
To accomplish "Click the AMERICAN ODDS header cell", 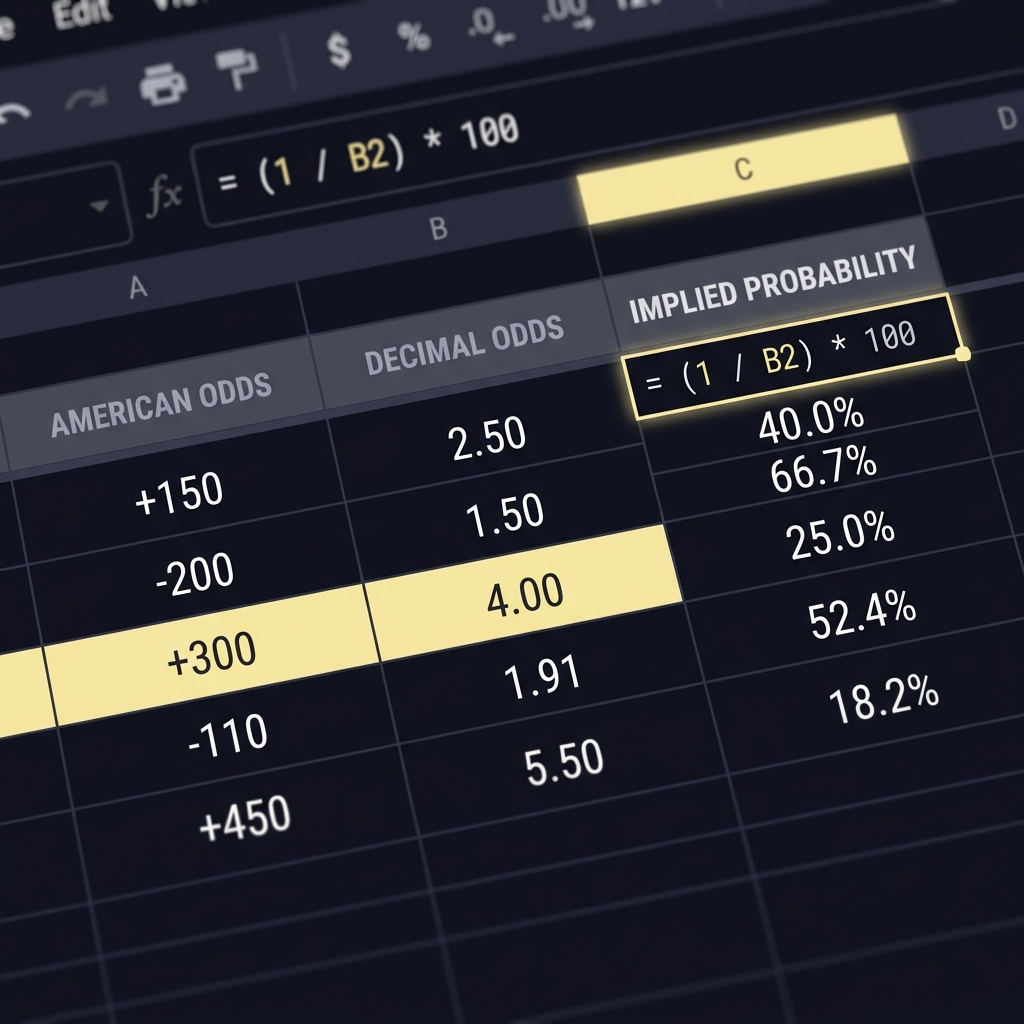I will coord(161,405).
